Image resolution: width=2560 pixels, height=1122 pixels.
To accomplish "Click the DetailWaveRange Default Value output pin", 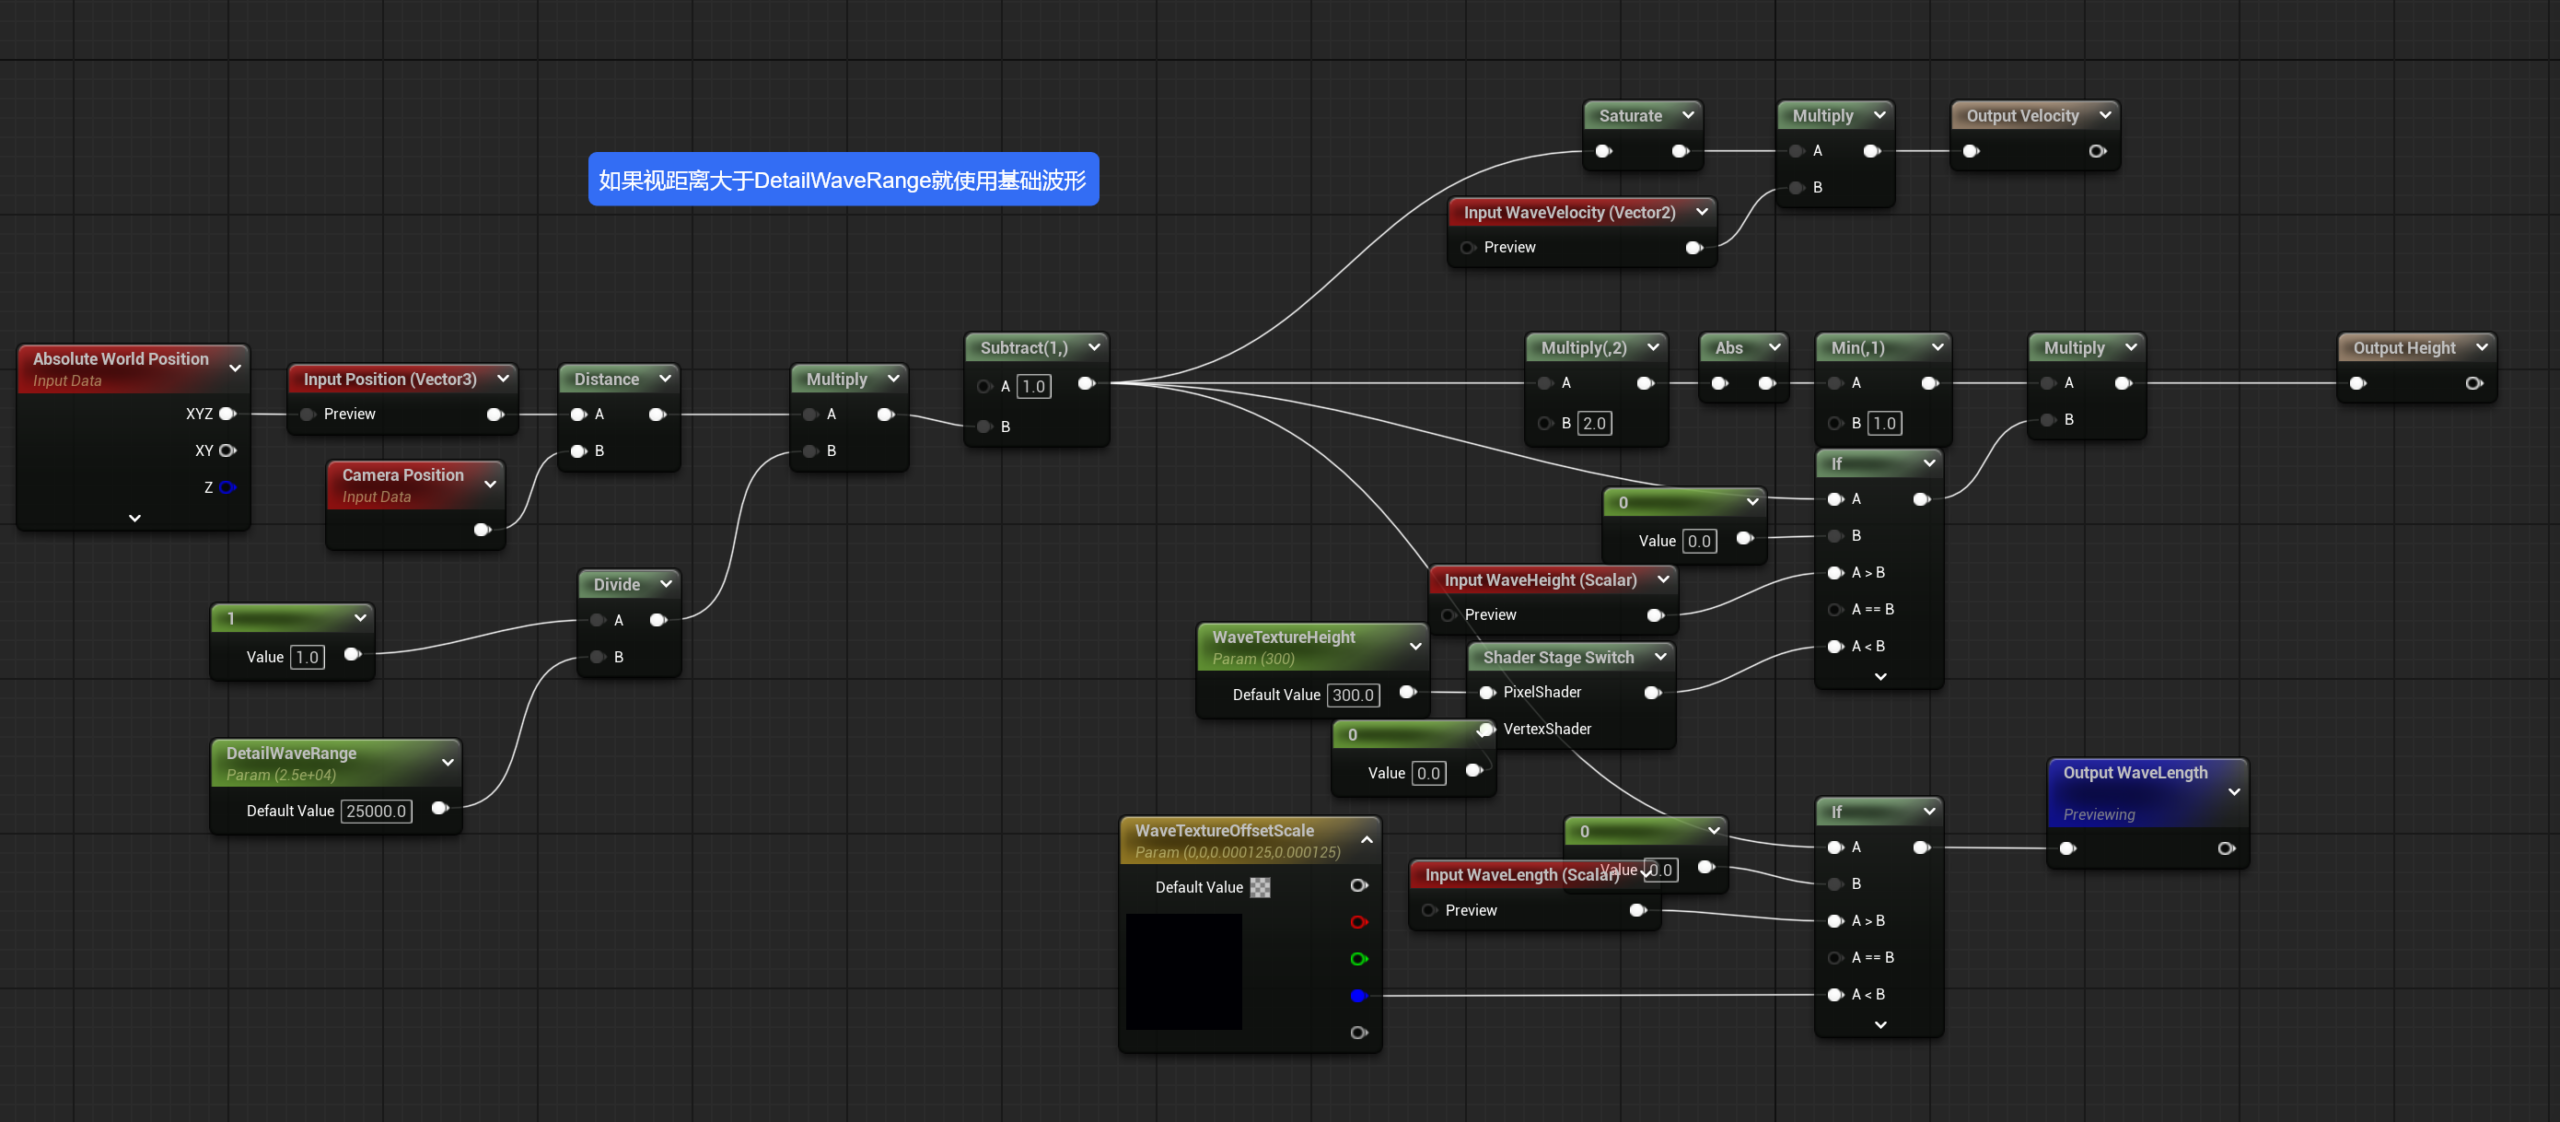I will [439, 808].
